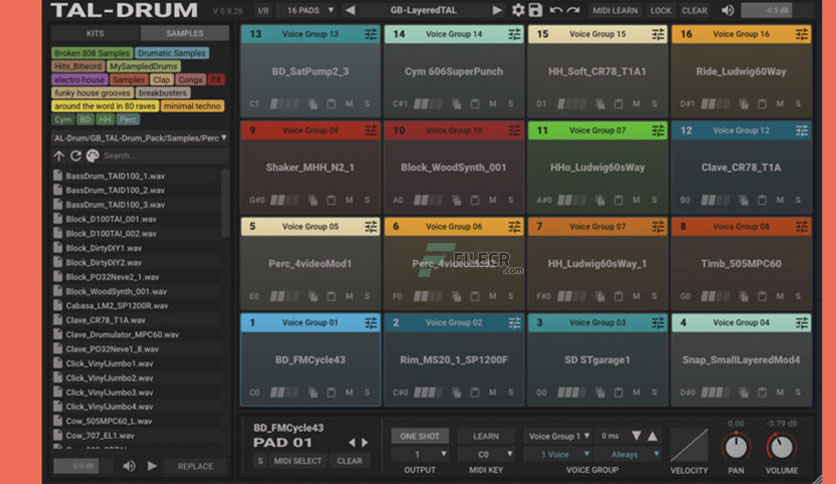Image resolution: width=836 pixels, height=484 pixels.
Task: Open the Always dropdown
Action: click(x=628, y=454)
